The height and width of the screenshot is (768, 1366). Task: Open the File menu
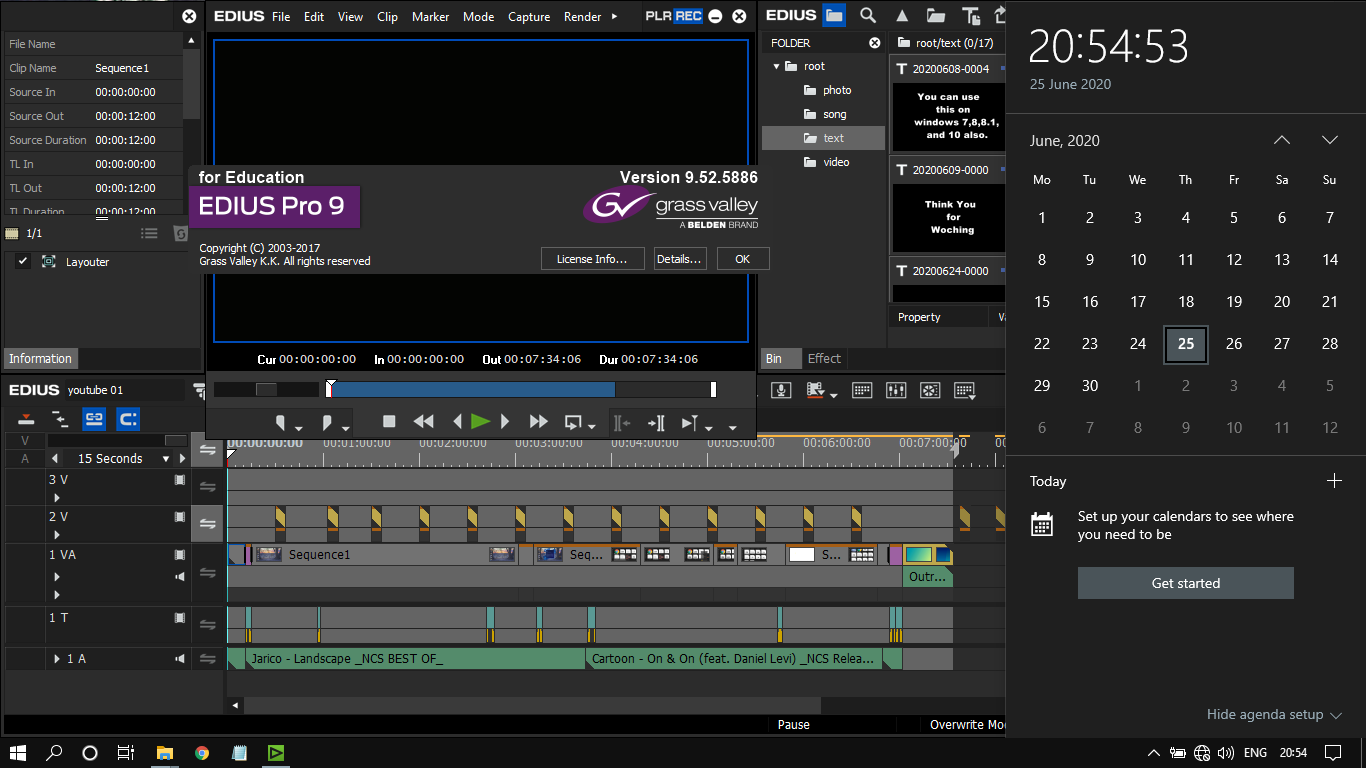pos(281,17)
